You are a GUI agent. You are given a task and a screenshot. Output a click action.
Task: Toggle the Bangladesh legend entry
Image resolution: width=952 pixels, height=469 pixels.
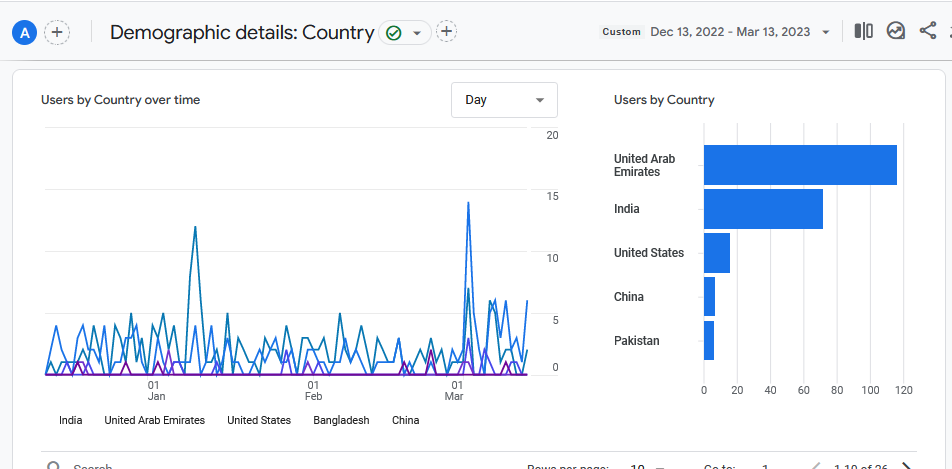click(341, 420)
